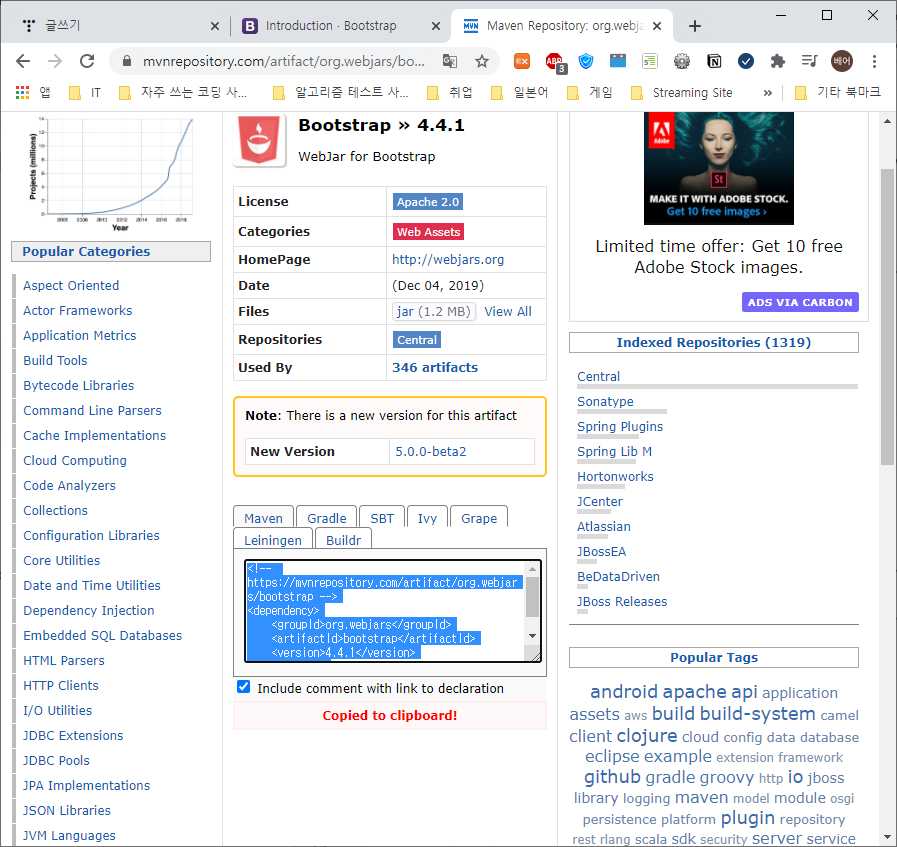Screen dimensions: 897x847
Task: Open the 346 artifacts link
Action: 435,367
